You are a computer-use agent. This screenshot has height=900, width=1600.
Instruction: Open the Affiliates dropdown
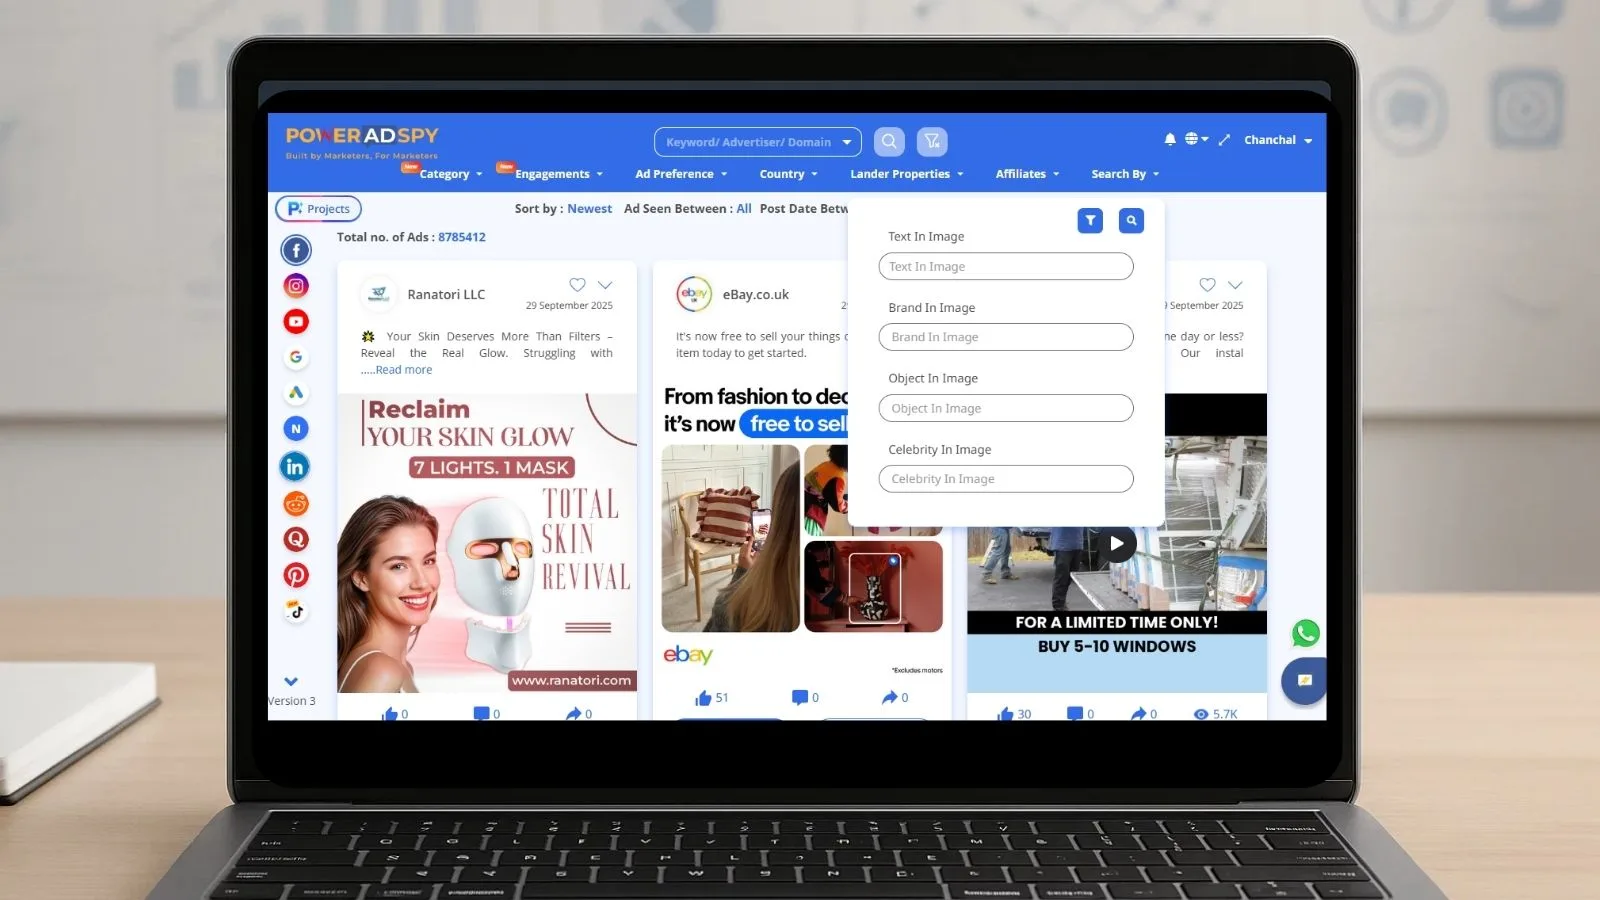click(1028, 174)
